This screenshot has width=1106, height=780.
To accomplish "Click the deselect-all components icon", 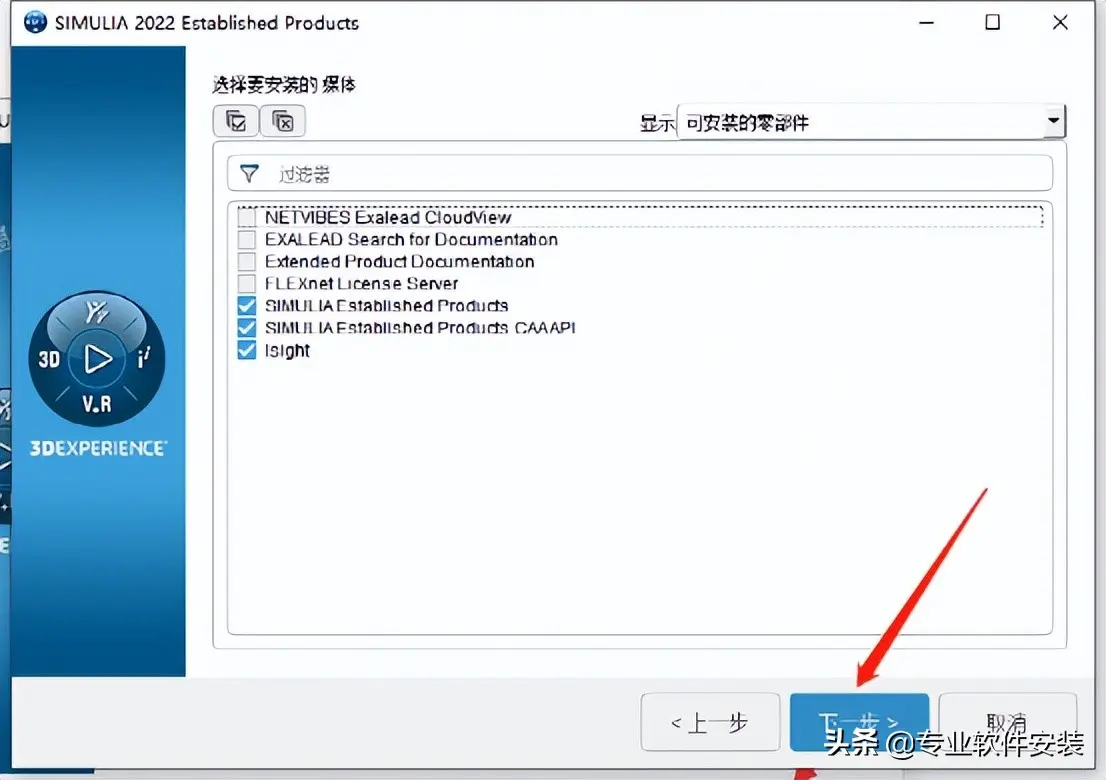I will point(283,121).
